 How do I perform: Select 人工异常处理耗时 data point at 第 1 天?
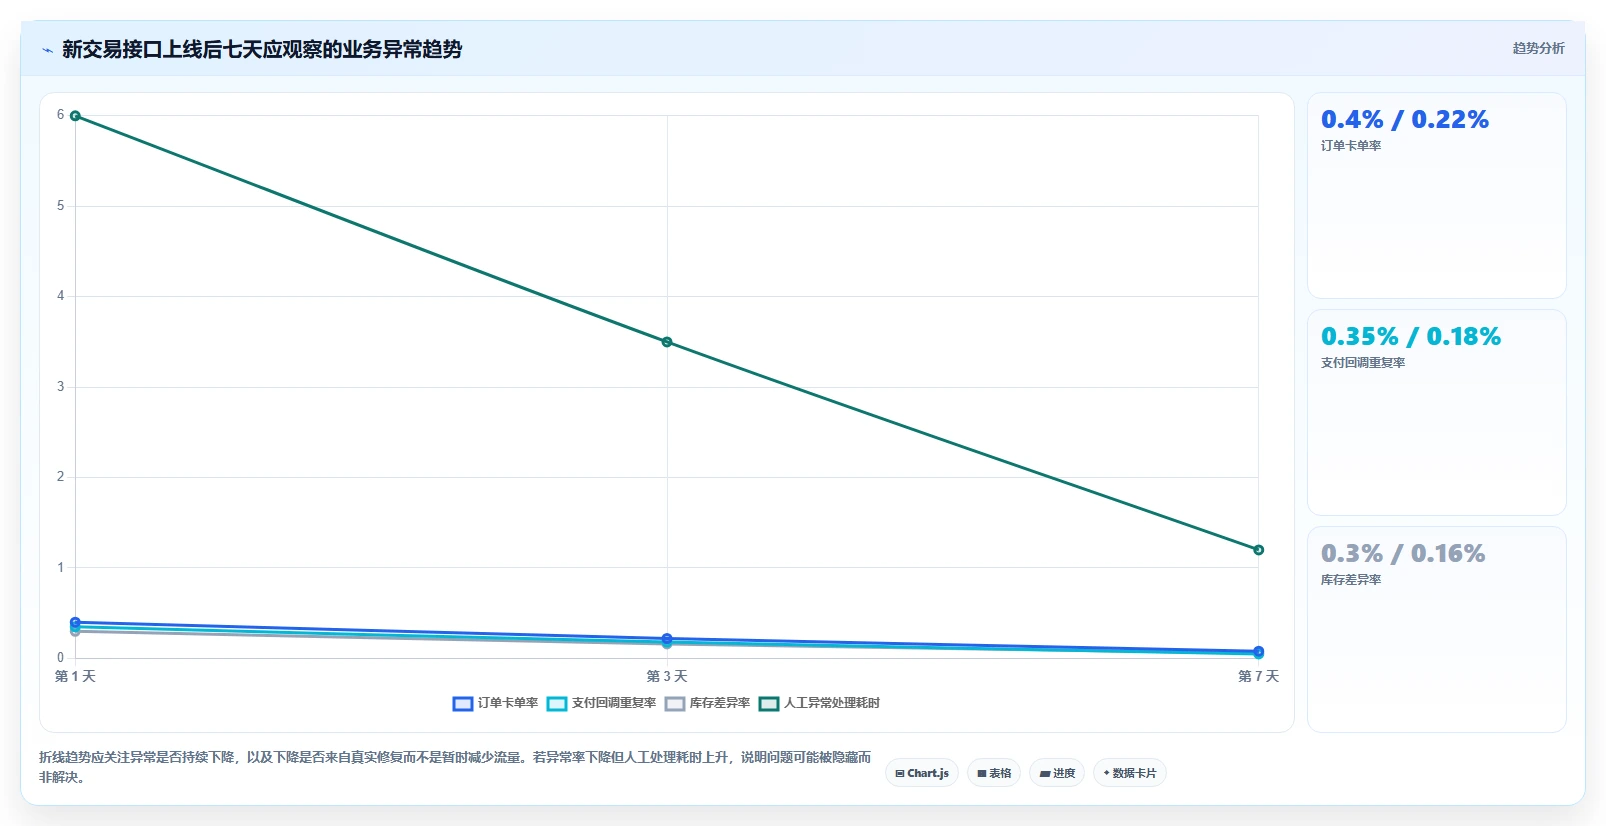point(75,116)
